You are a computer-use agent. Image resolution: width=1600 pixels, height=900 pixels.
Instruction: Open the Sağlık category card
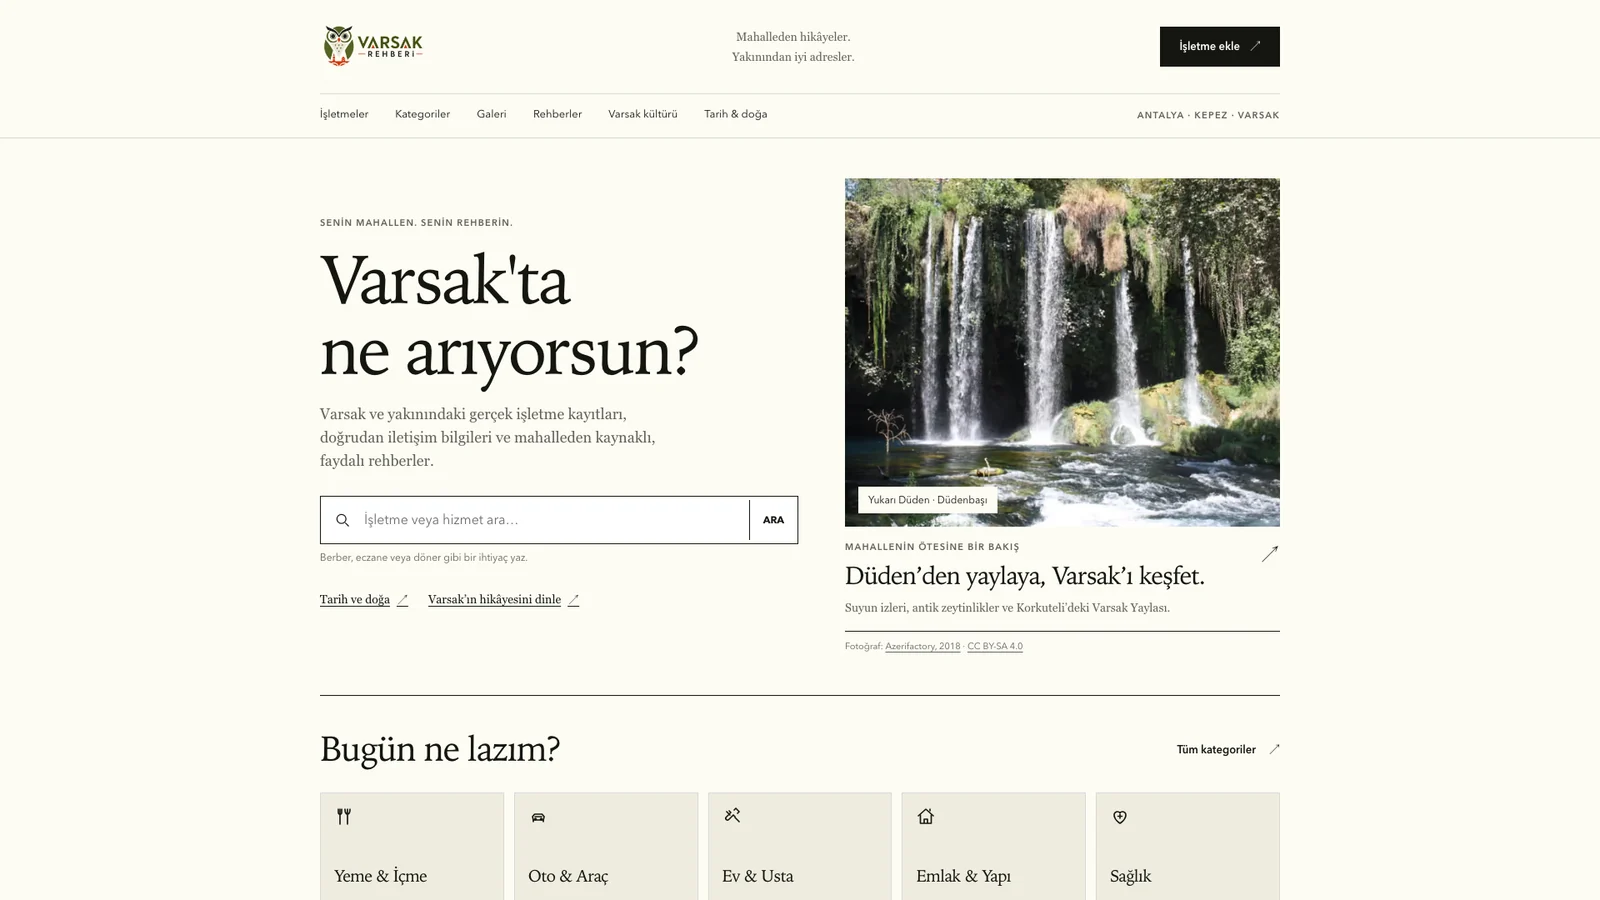coord(1187,846)
